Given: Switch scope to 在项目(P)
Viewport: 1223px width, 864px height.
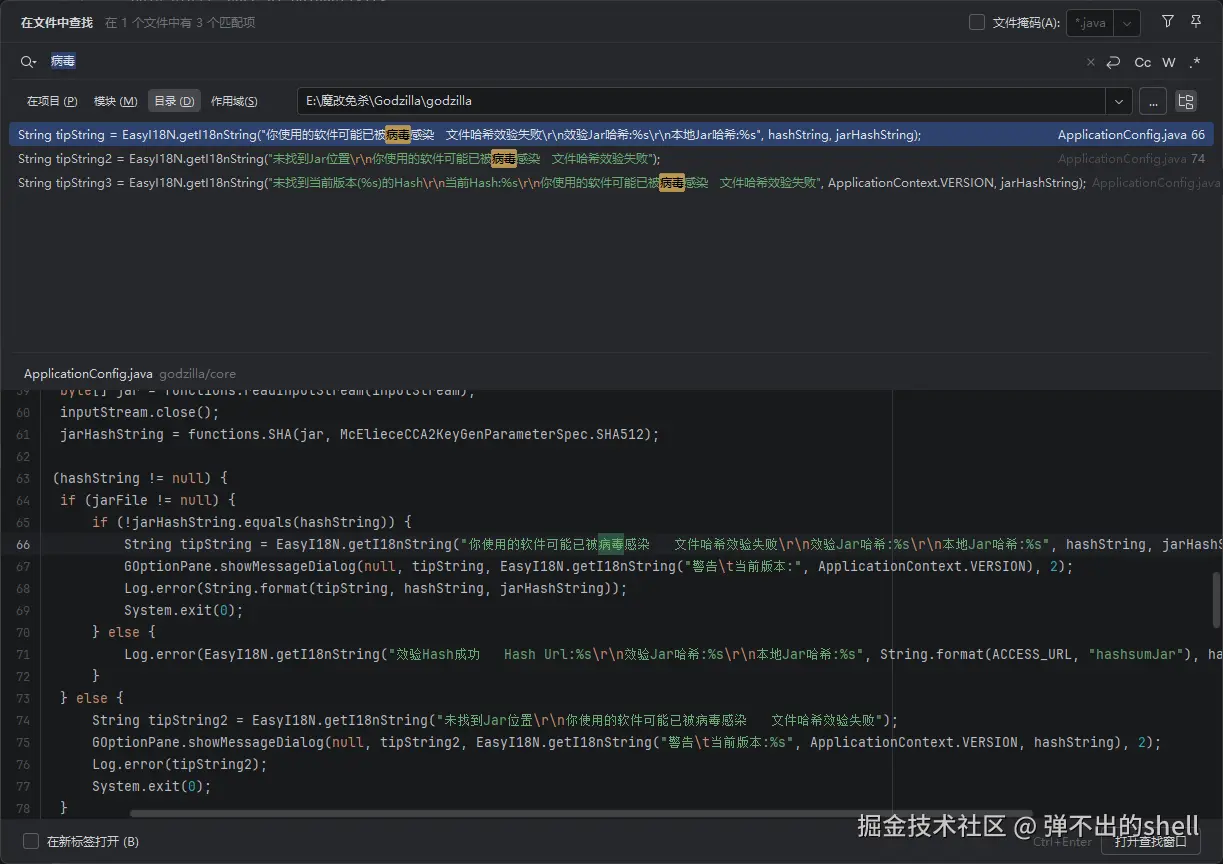Looking at the screenshot, I should pos(52,101).
